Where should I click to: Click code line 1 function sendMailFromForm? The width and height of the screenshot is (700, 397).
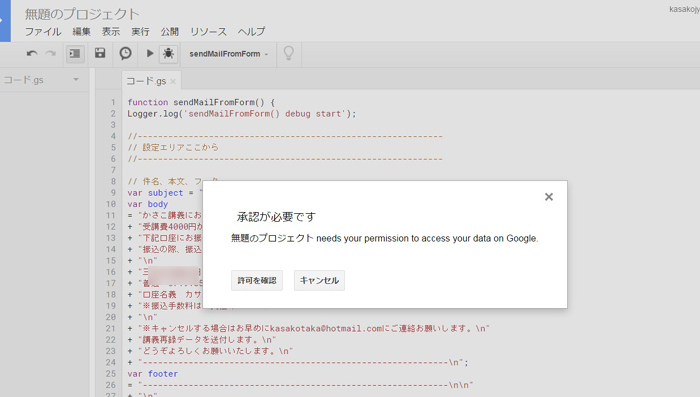tap(201, 102)
